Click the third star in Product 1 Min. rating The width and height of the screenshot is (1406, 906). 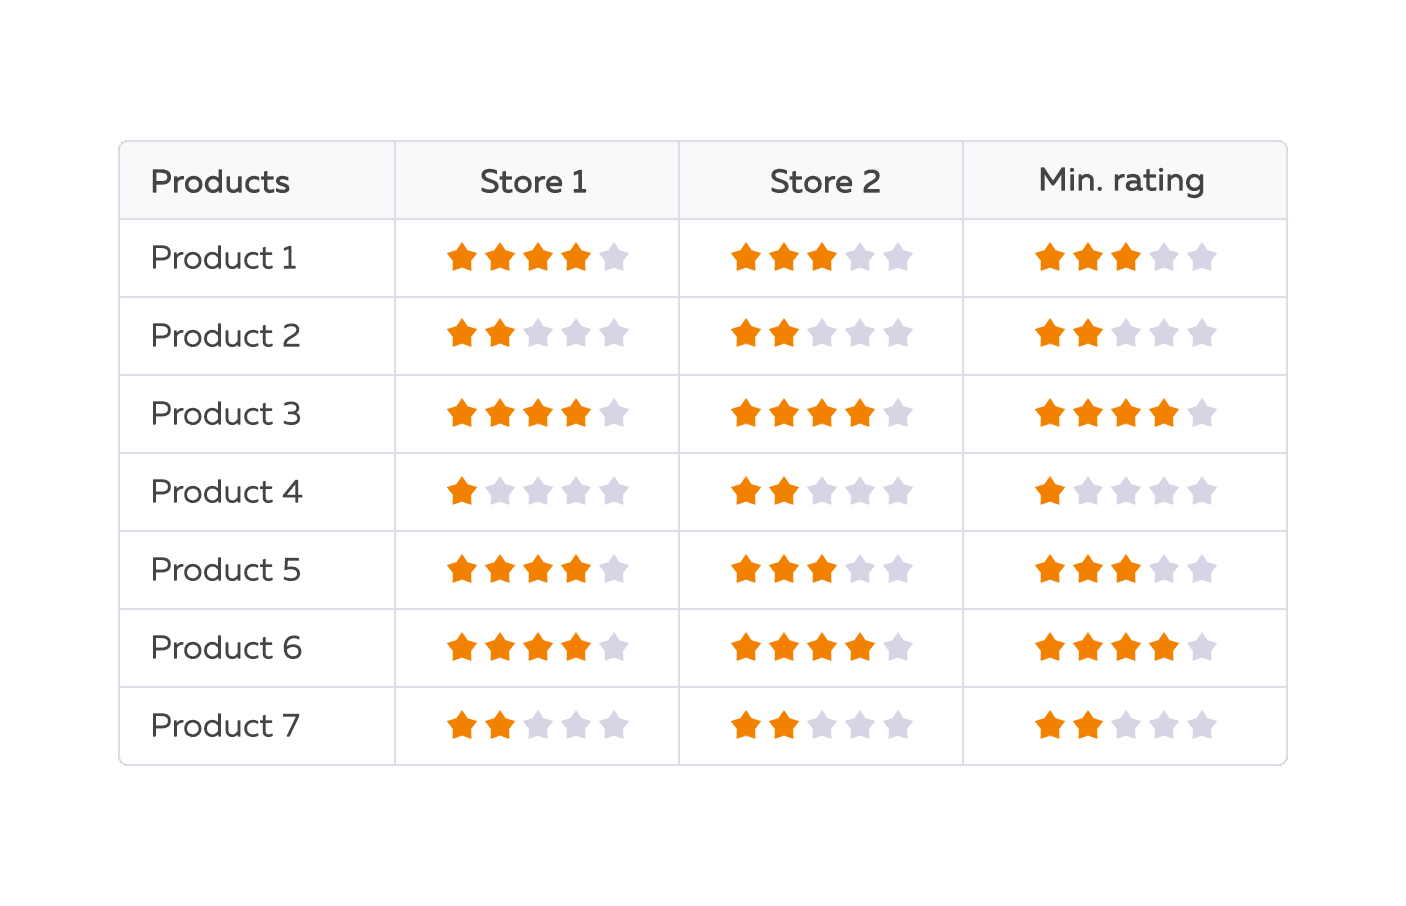(1126, 258)
